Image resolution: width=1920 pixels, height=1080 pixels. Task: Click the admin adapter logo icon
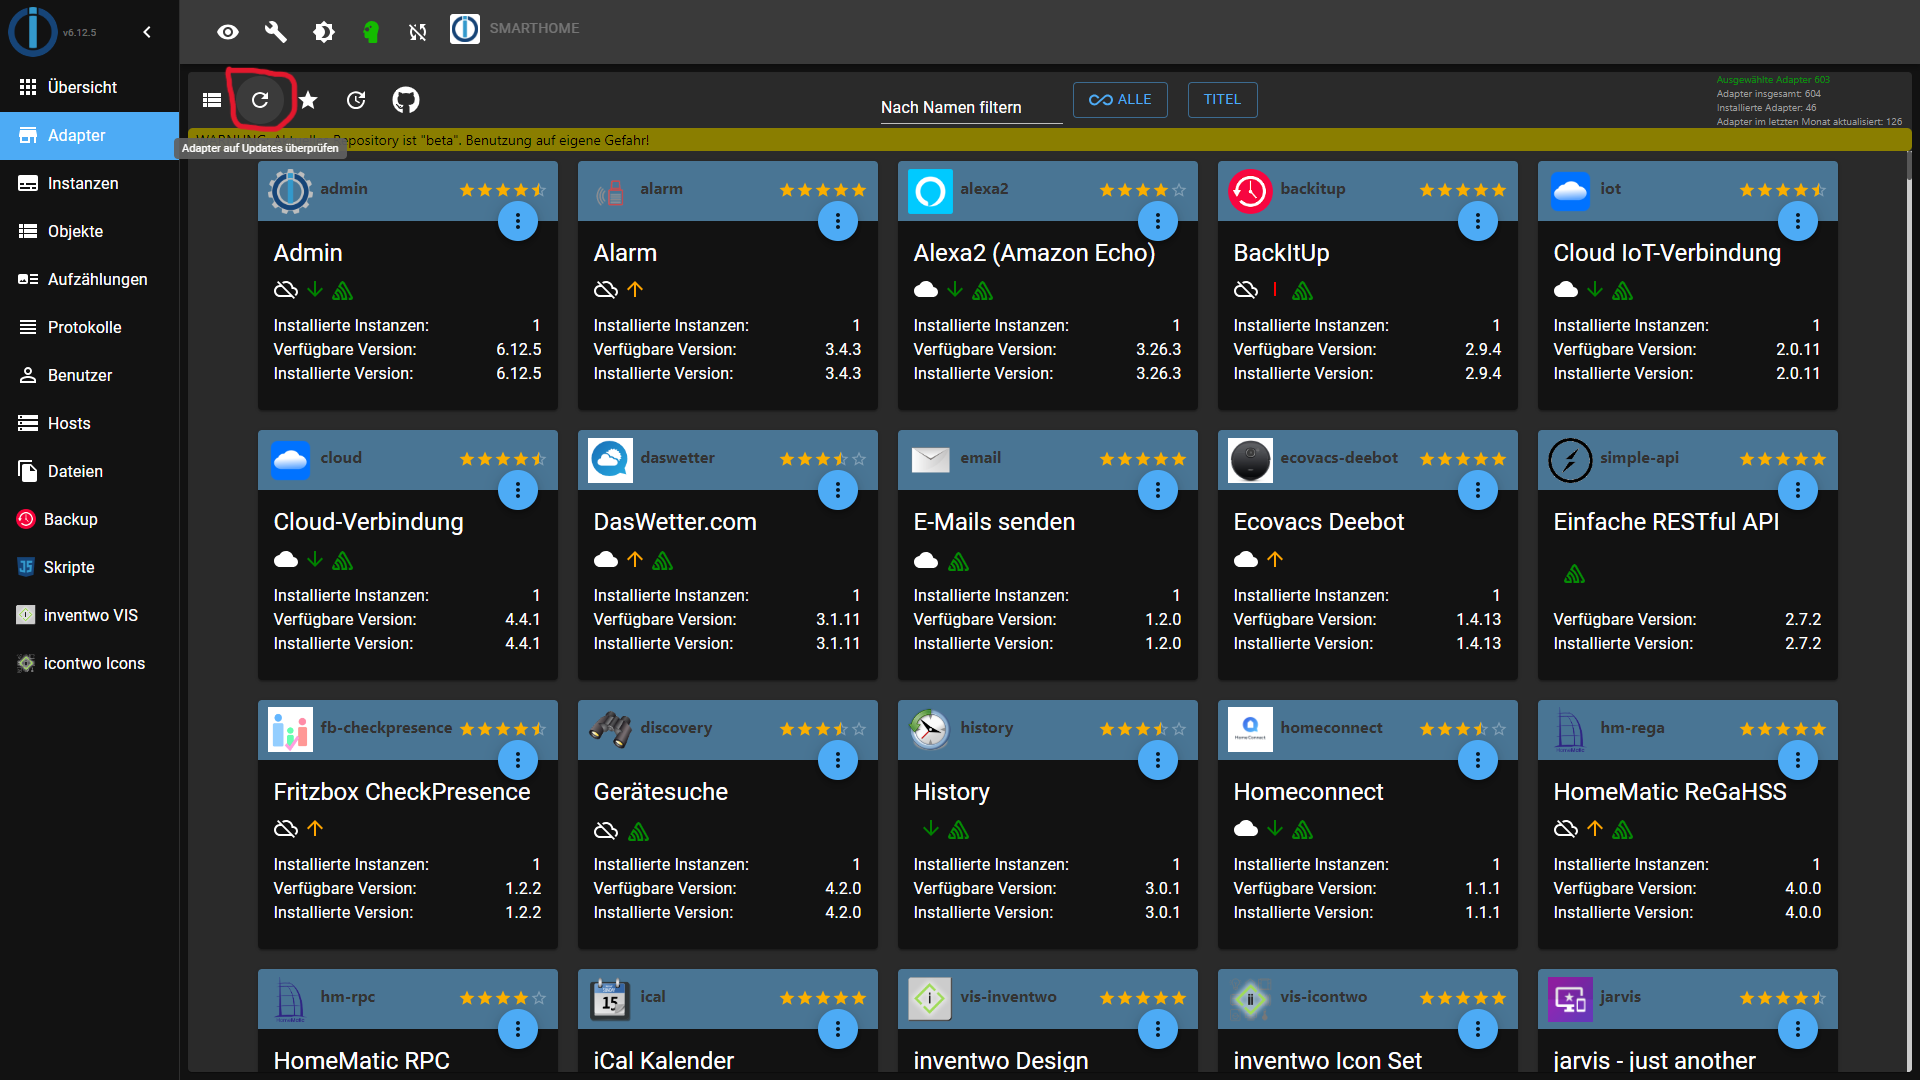tap(290, 191)
